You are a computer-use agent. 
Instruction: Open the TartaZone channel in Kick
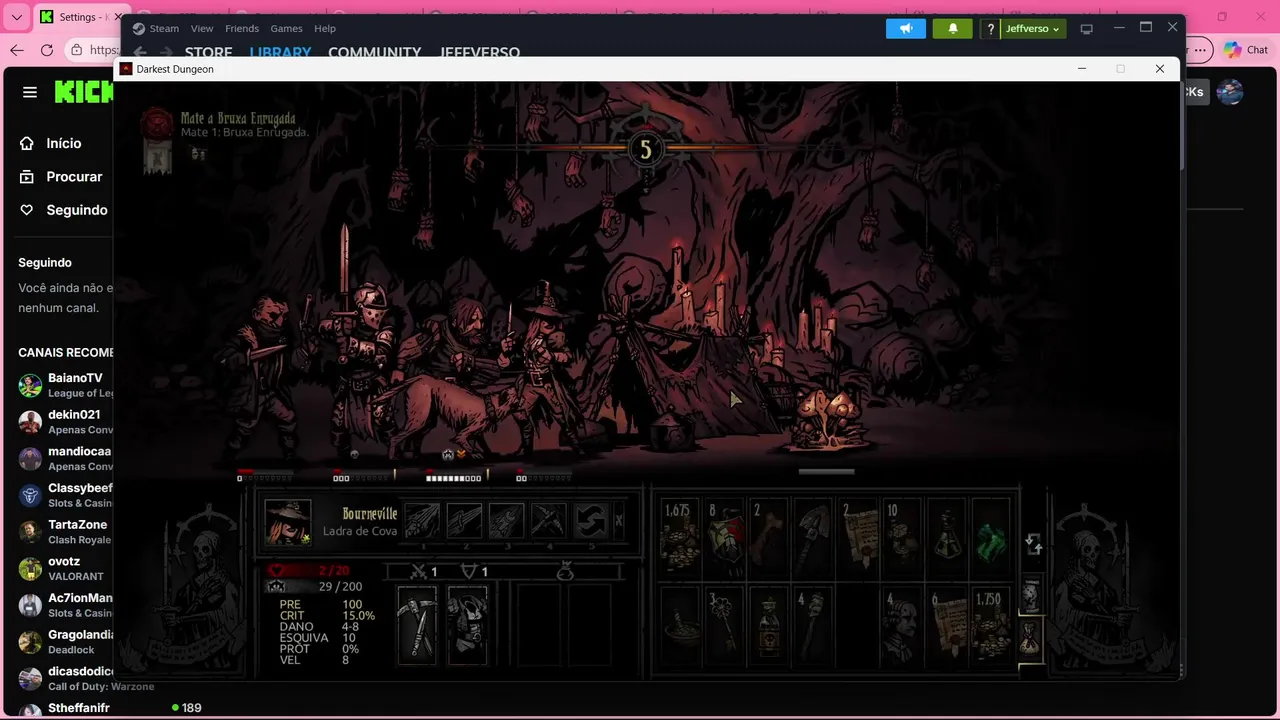coord(65,531)
